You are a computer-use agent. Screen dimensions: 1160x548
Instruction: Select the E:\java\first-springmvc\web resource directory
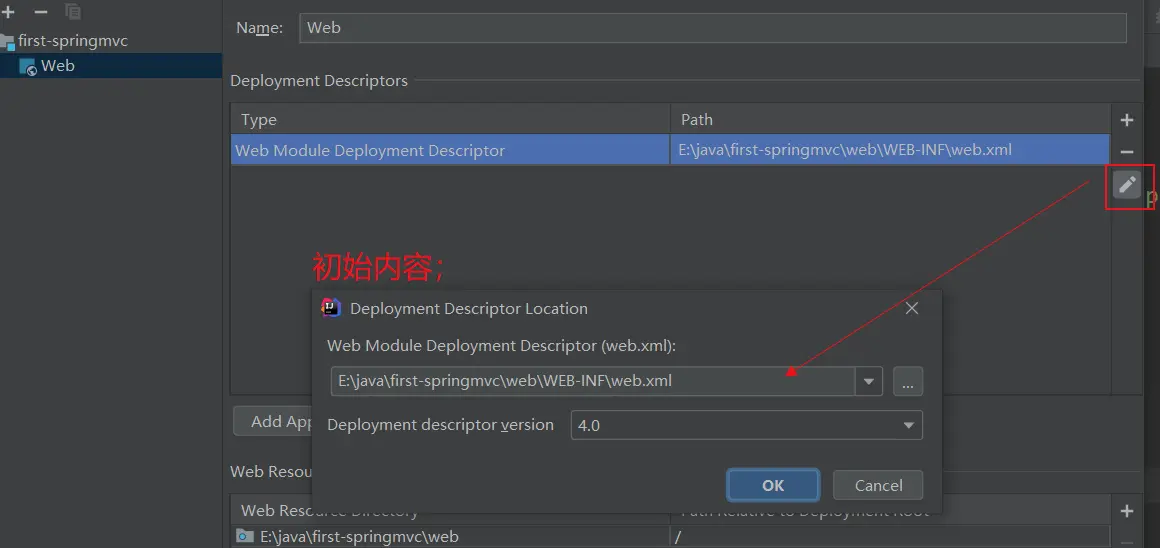[x=450, y=536]
